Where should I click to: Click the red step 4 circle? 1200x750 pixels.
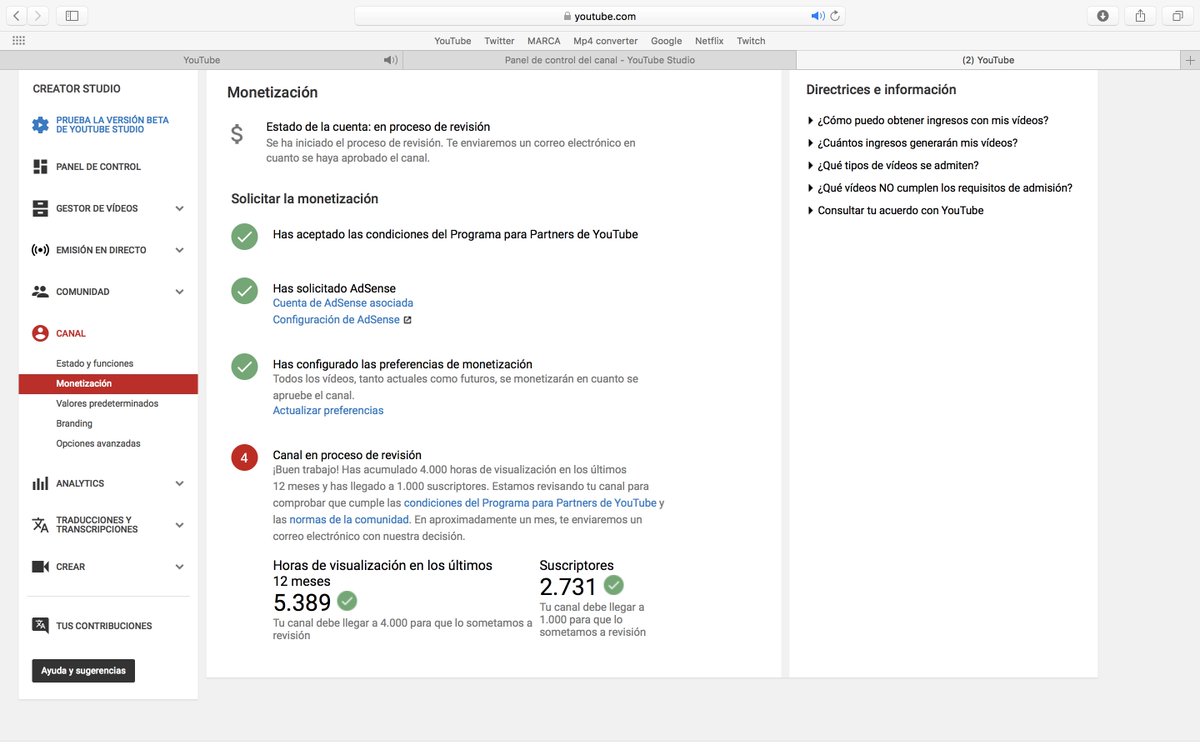coord(245,457)
